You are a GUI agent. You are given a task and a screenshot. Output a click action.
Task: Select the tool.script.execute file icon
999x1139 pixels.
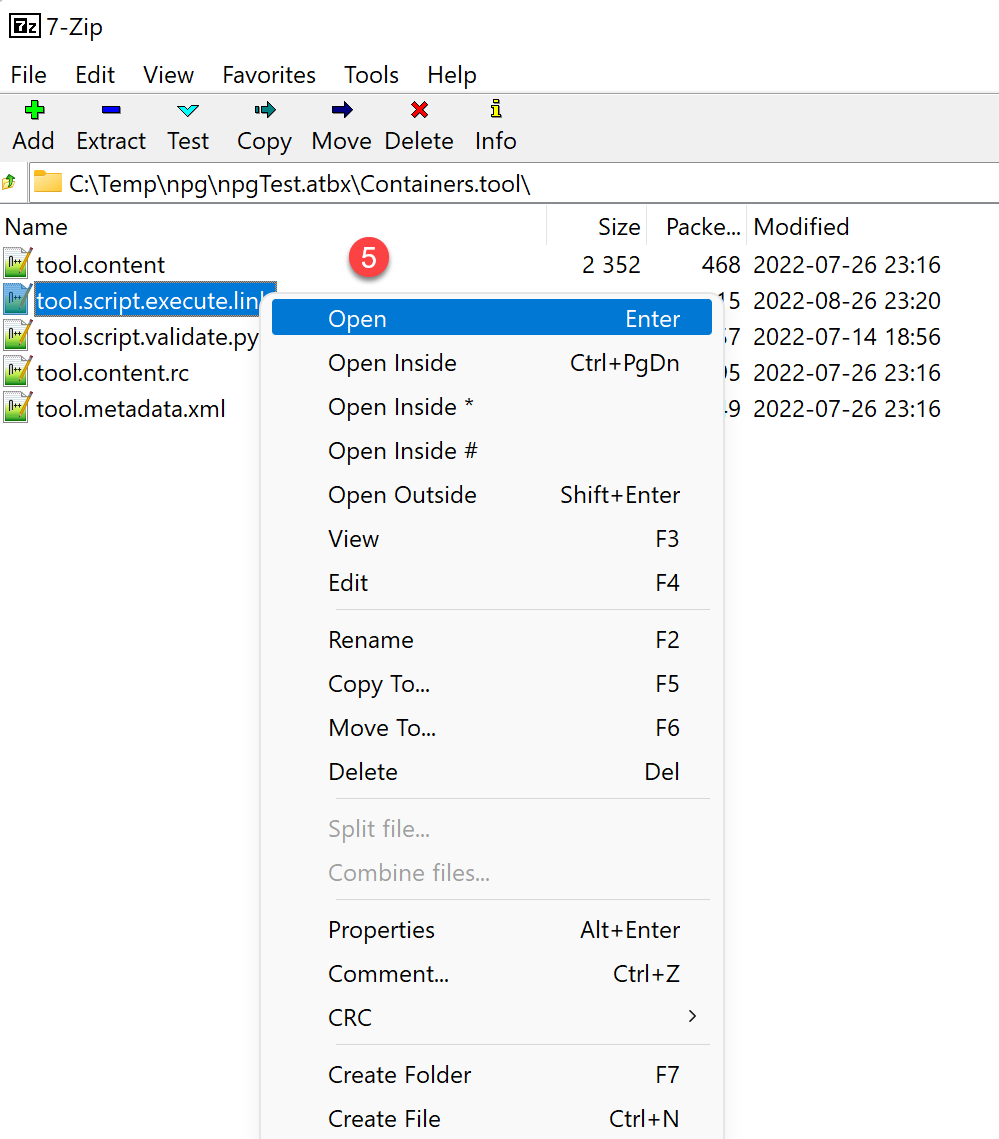tap(17, 299)
